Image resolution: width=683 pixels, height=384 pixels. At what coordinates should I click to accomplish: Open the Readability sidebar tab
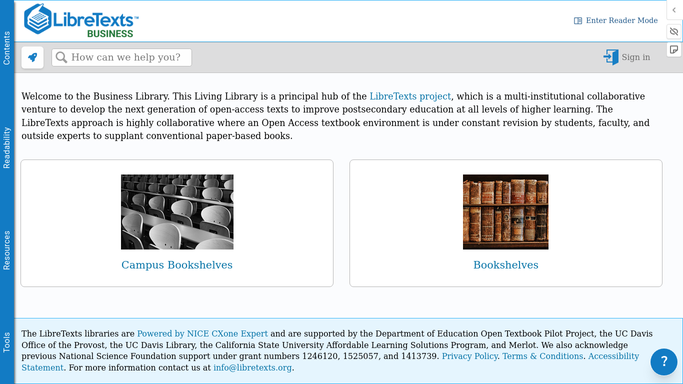tap(7, 148)
